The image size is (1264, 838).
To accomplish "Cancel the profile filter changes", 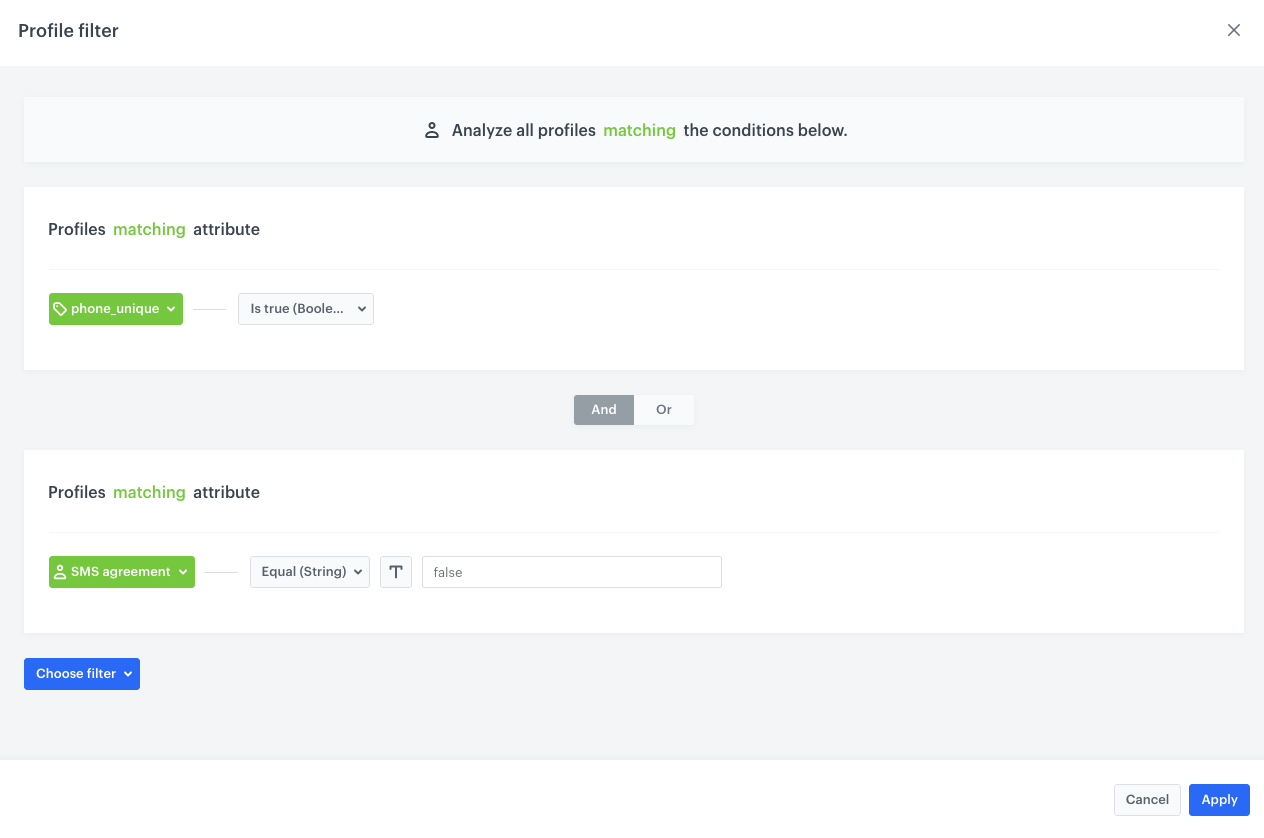I will tap(1147, 799).
